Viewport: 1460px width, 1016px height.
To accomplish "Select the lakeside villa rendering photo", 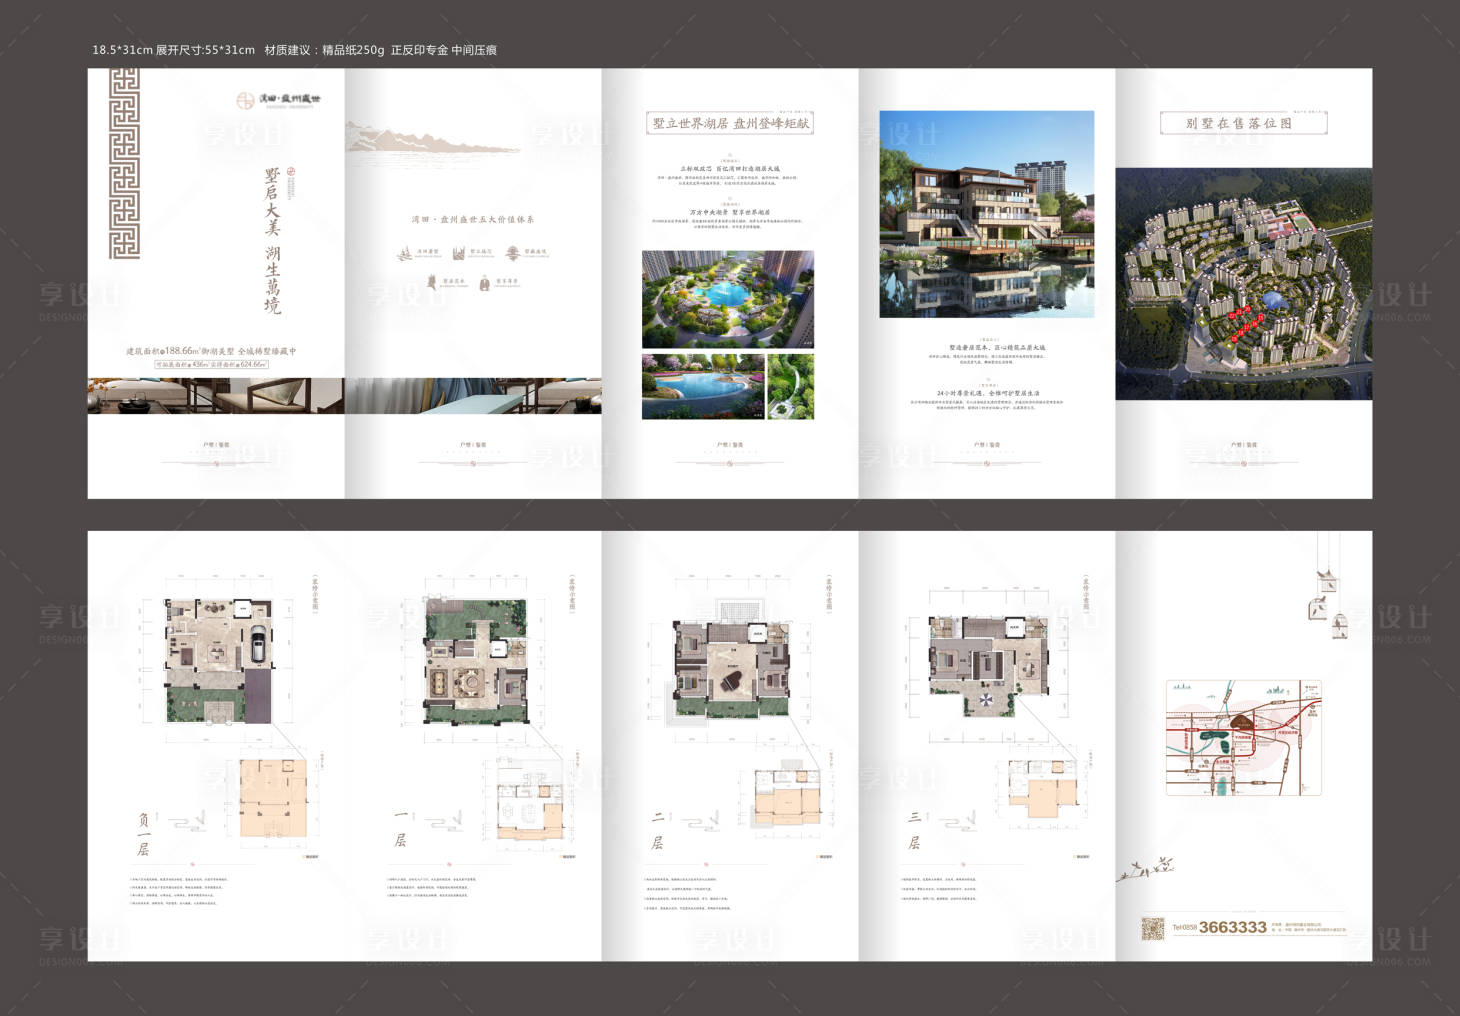I will (986, 214).
